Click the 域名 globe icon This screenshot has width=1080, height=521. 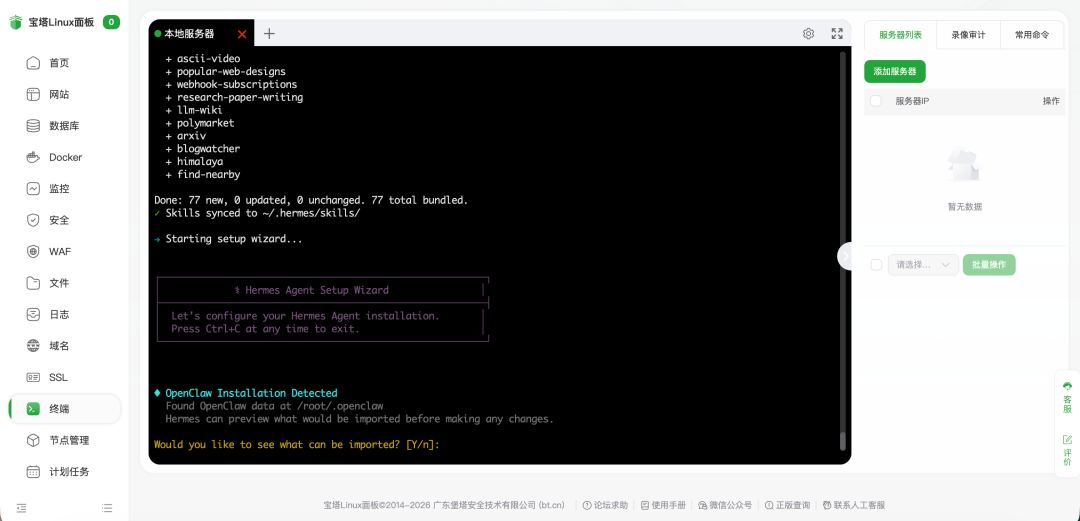[x=33, y=346]
